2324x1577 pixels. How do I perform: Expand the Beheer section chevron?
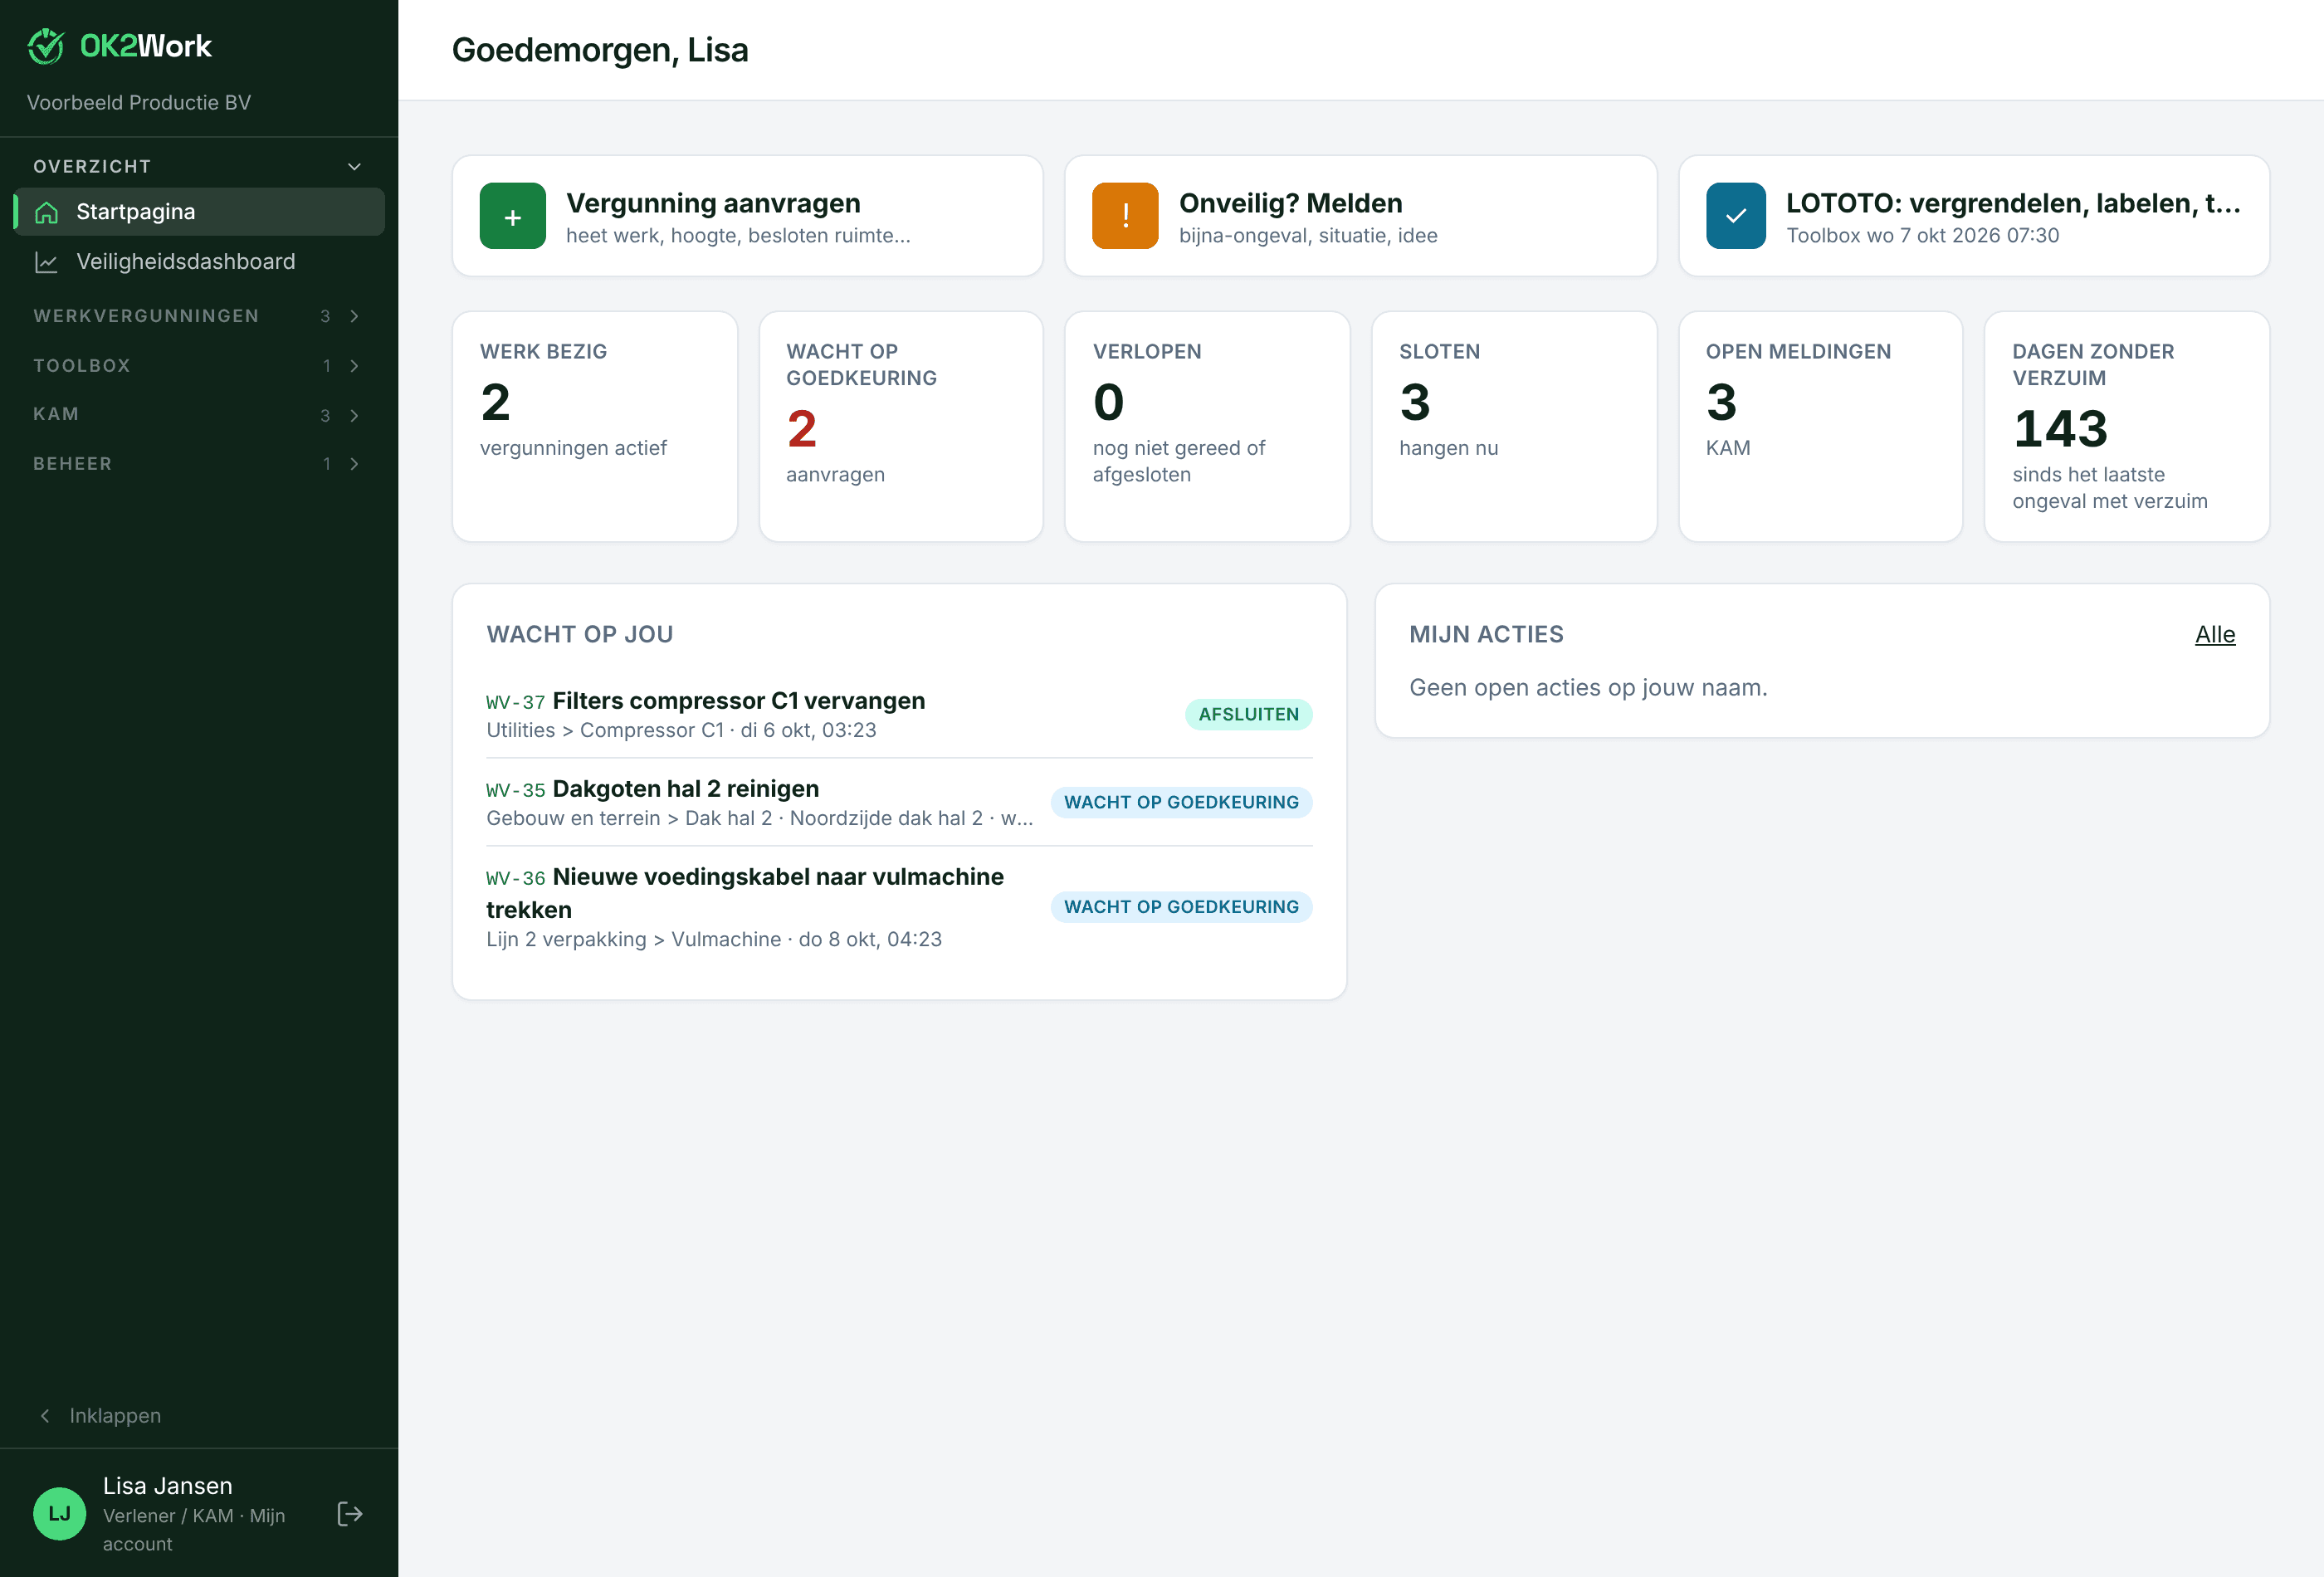click(354, 464)
